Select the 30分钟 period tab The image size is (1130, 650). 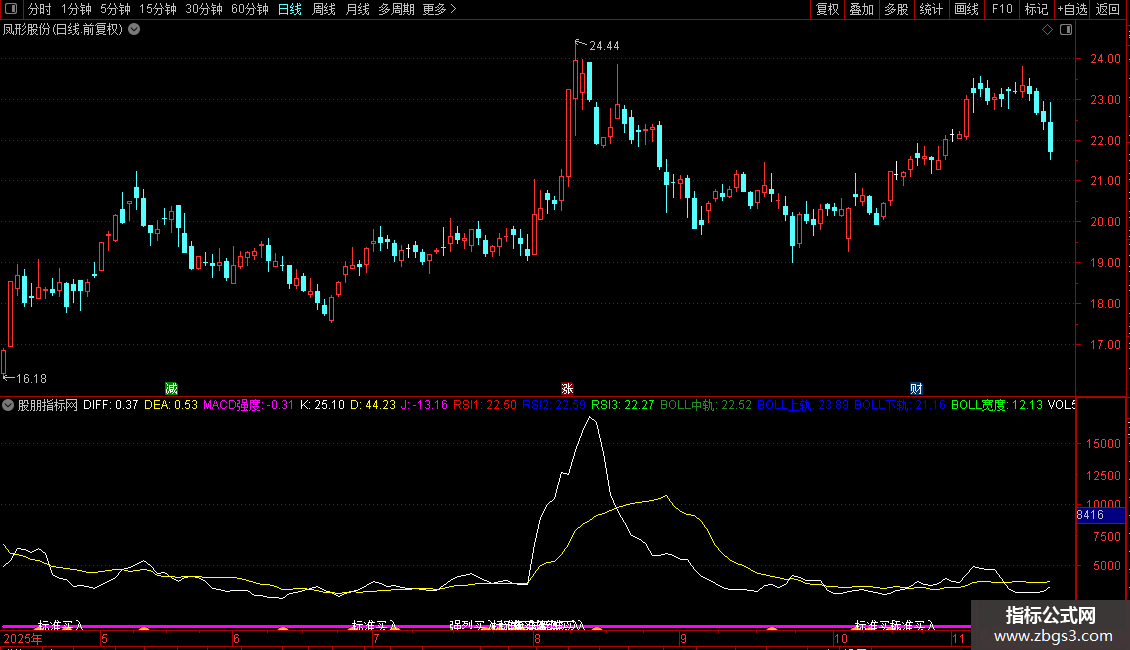click(x=204, y=10)
